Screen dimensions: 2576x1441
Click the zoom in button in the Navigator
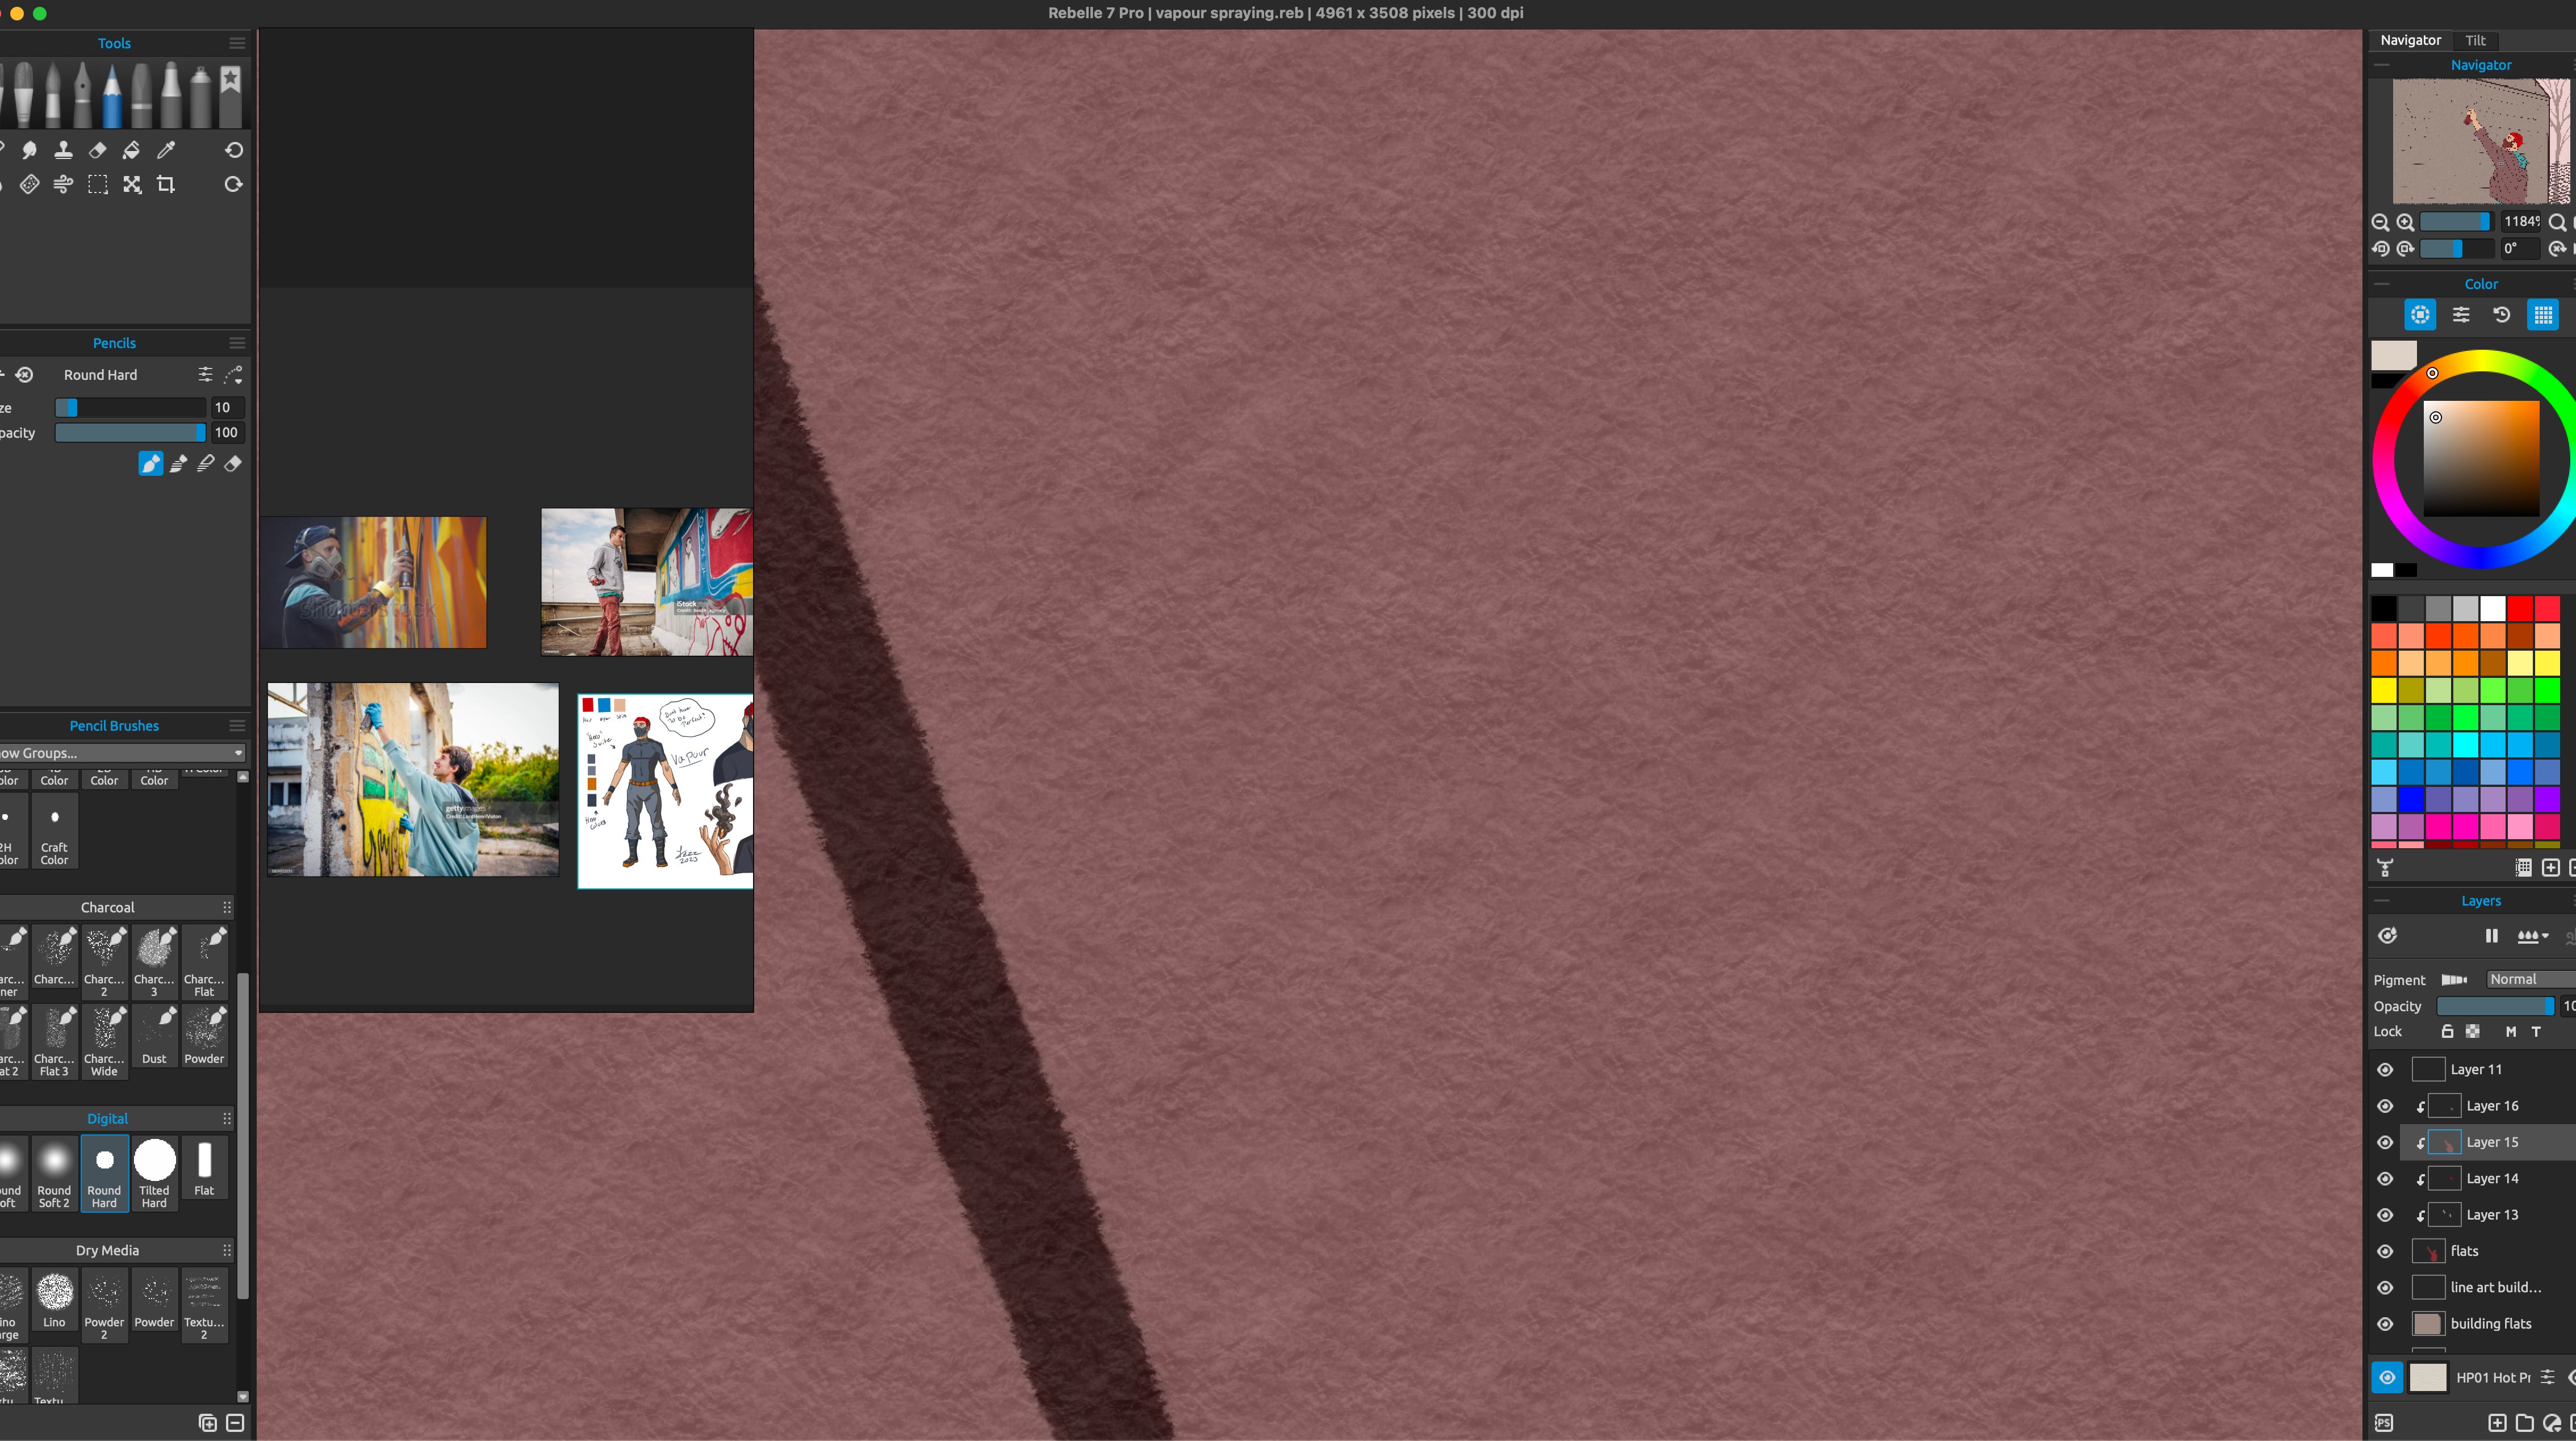(2406, 222)
